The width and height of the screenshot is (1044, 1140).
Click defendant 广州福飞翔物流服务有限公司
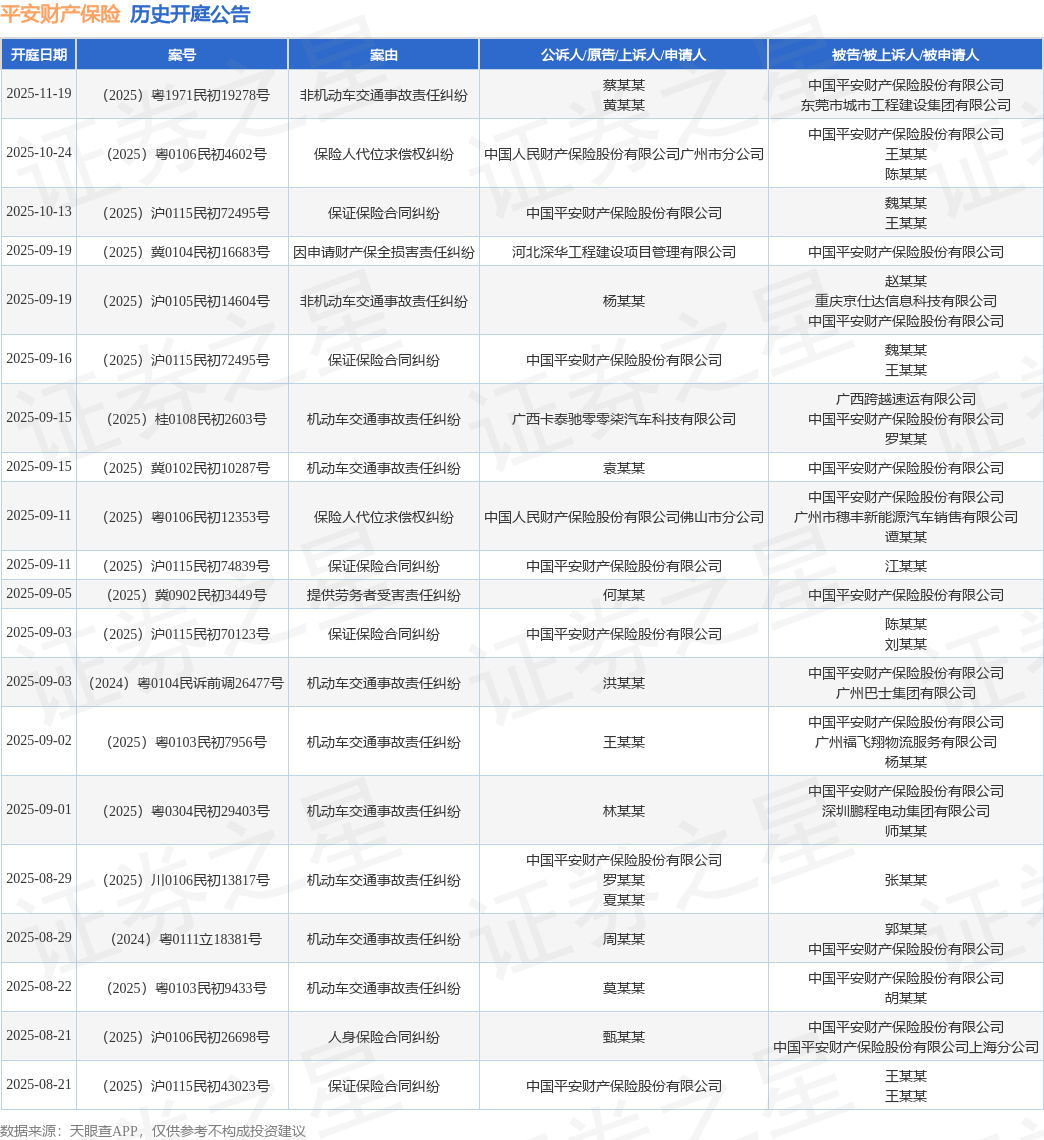point(905,742)
